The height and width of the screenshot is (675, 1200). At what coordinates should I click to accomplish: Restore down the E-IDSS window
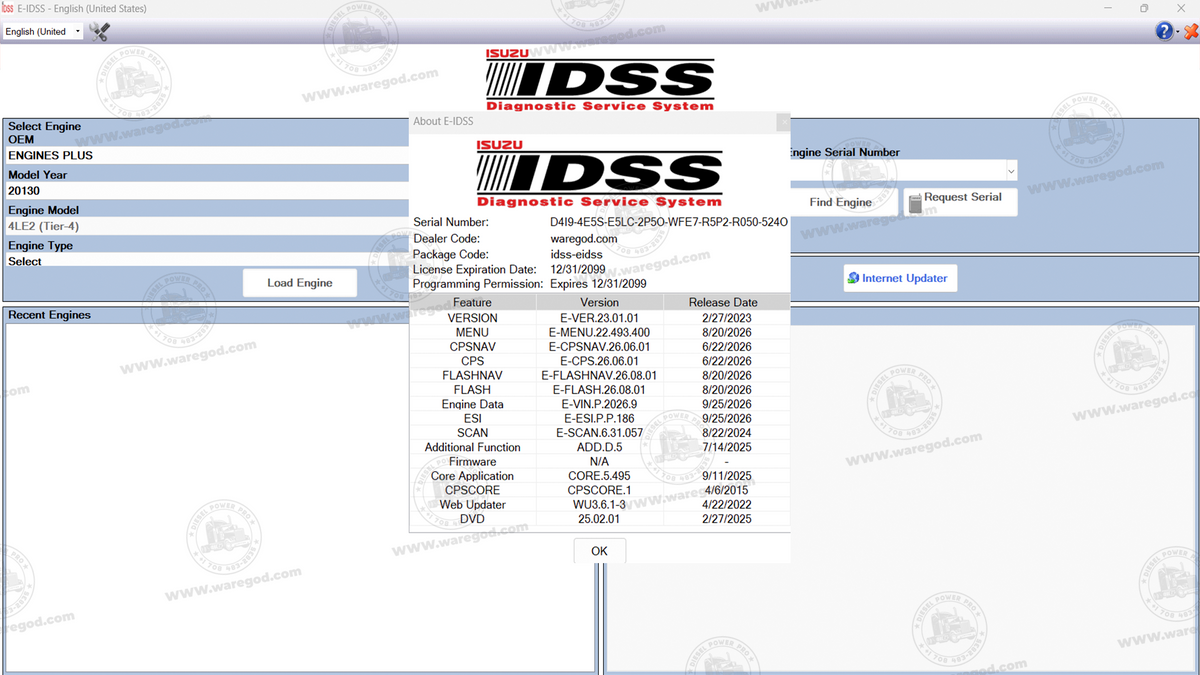coord(1144,8)
